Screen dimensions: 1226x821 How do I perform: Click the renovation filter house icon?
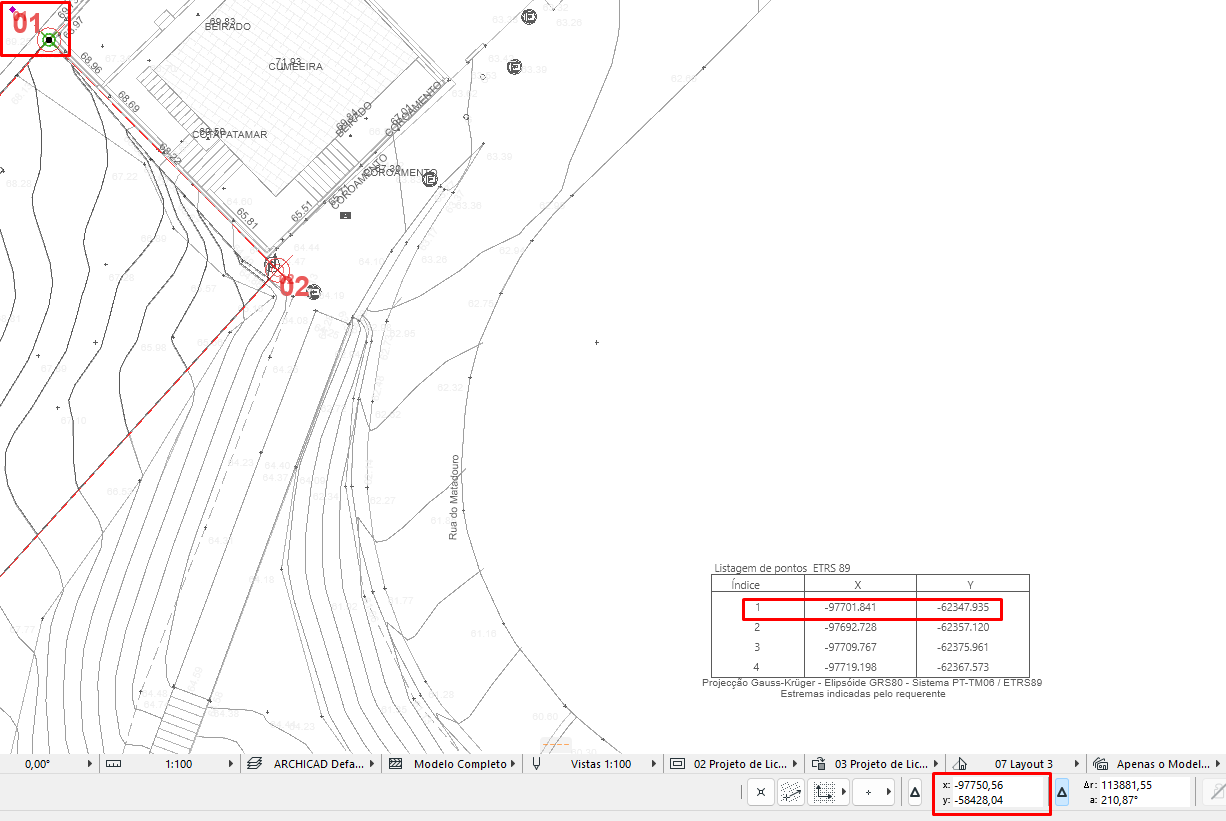tap(961, 763)
